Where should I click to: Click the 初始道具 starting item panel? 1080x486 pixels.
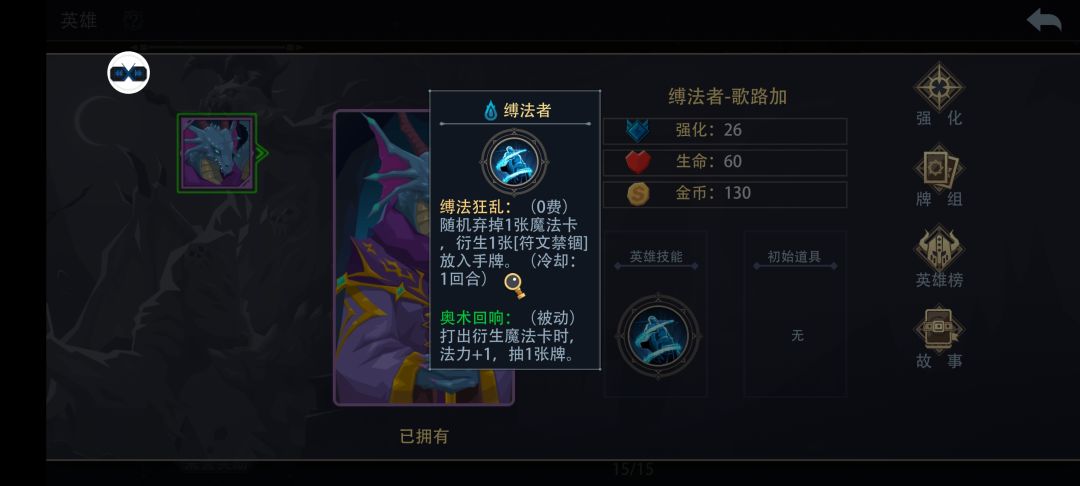[795, 314]
